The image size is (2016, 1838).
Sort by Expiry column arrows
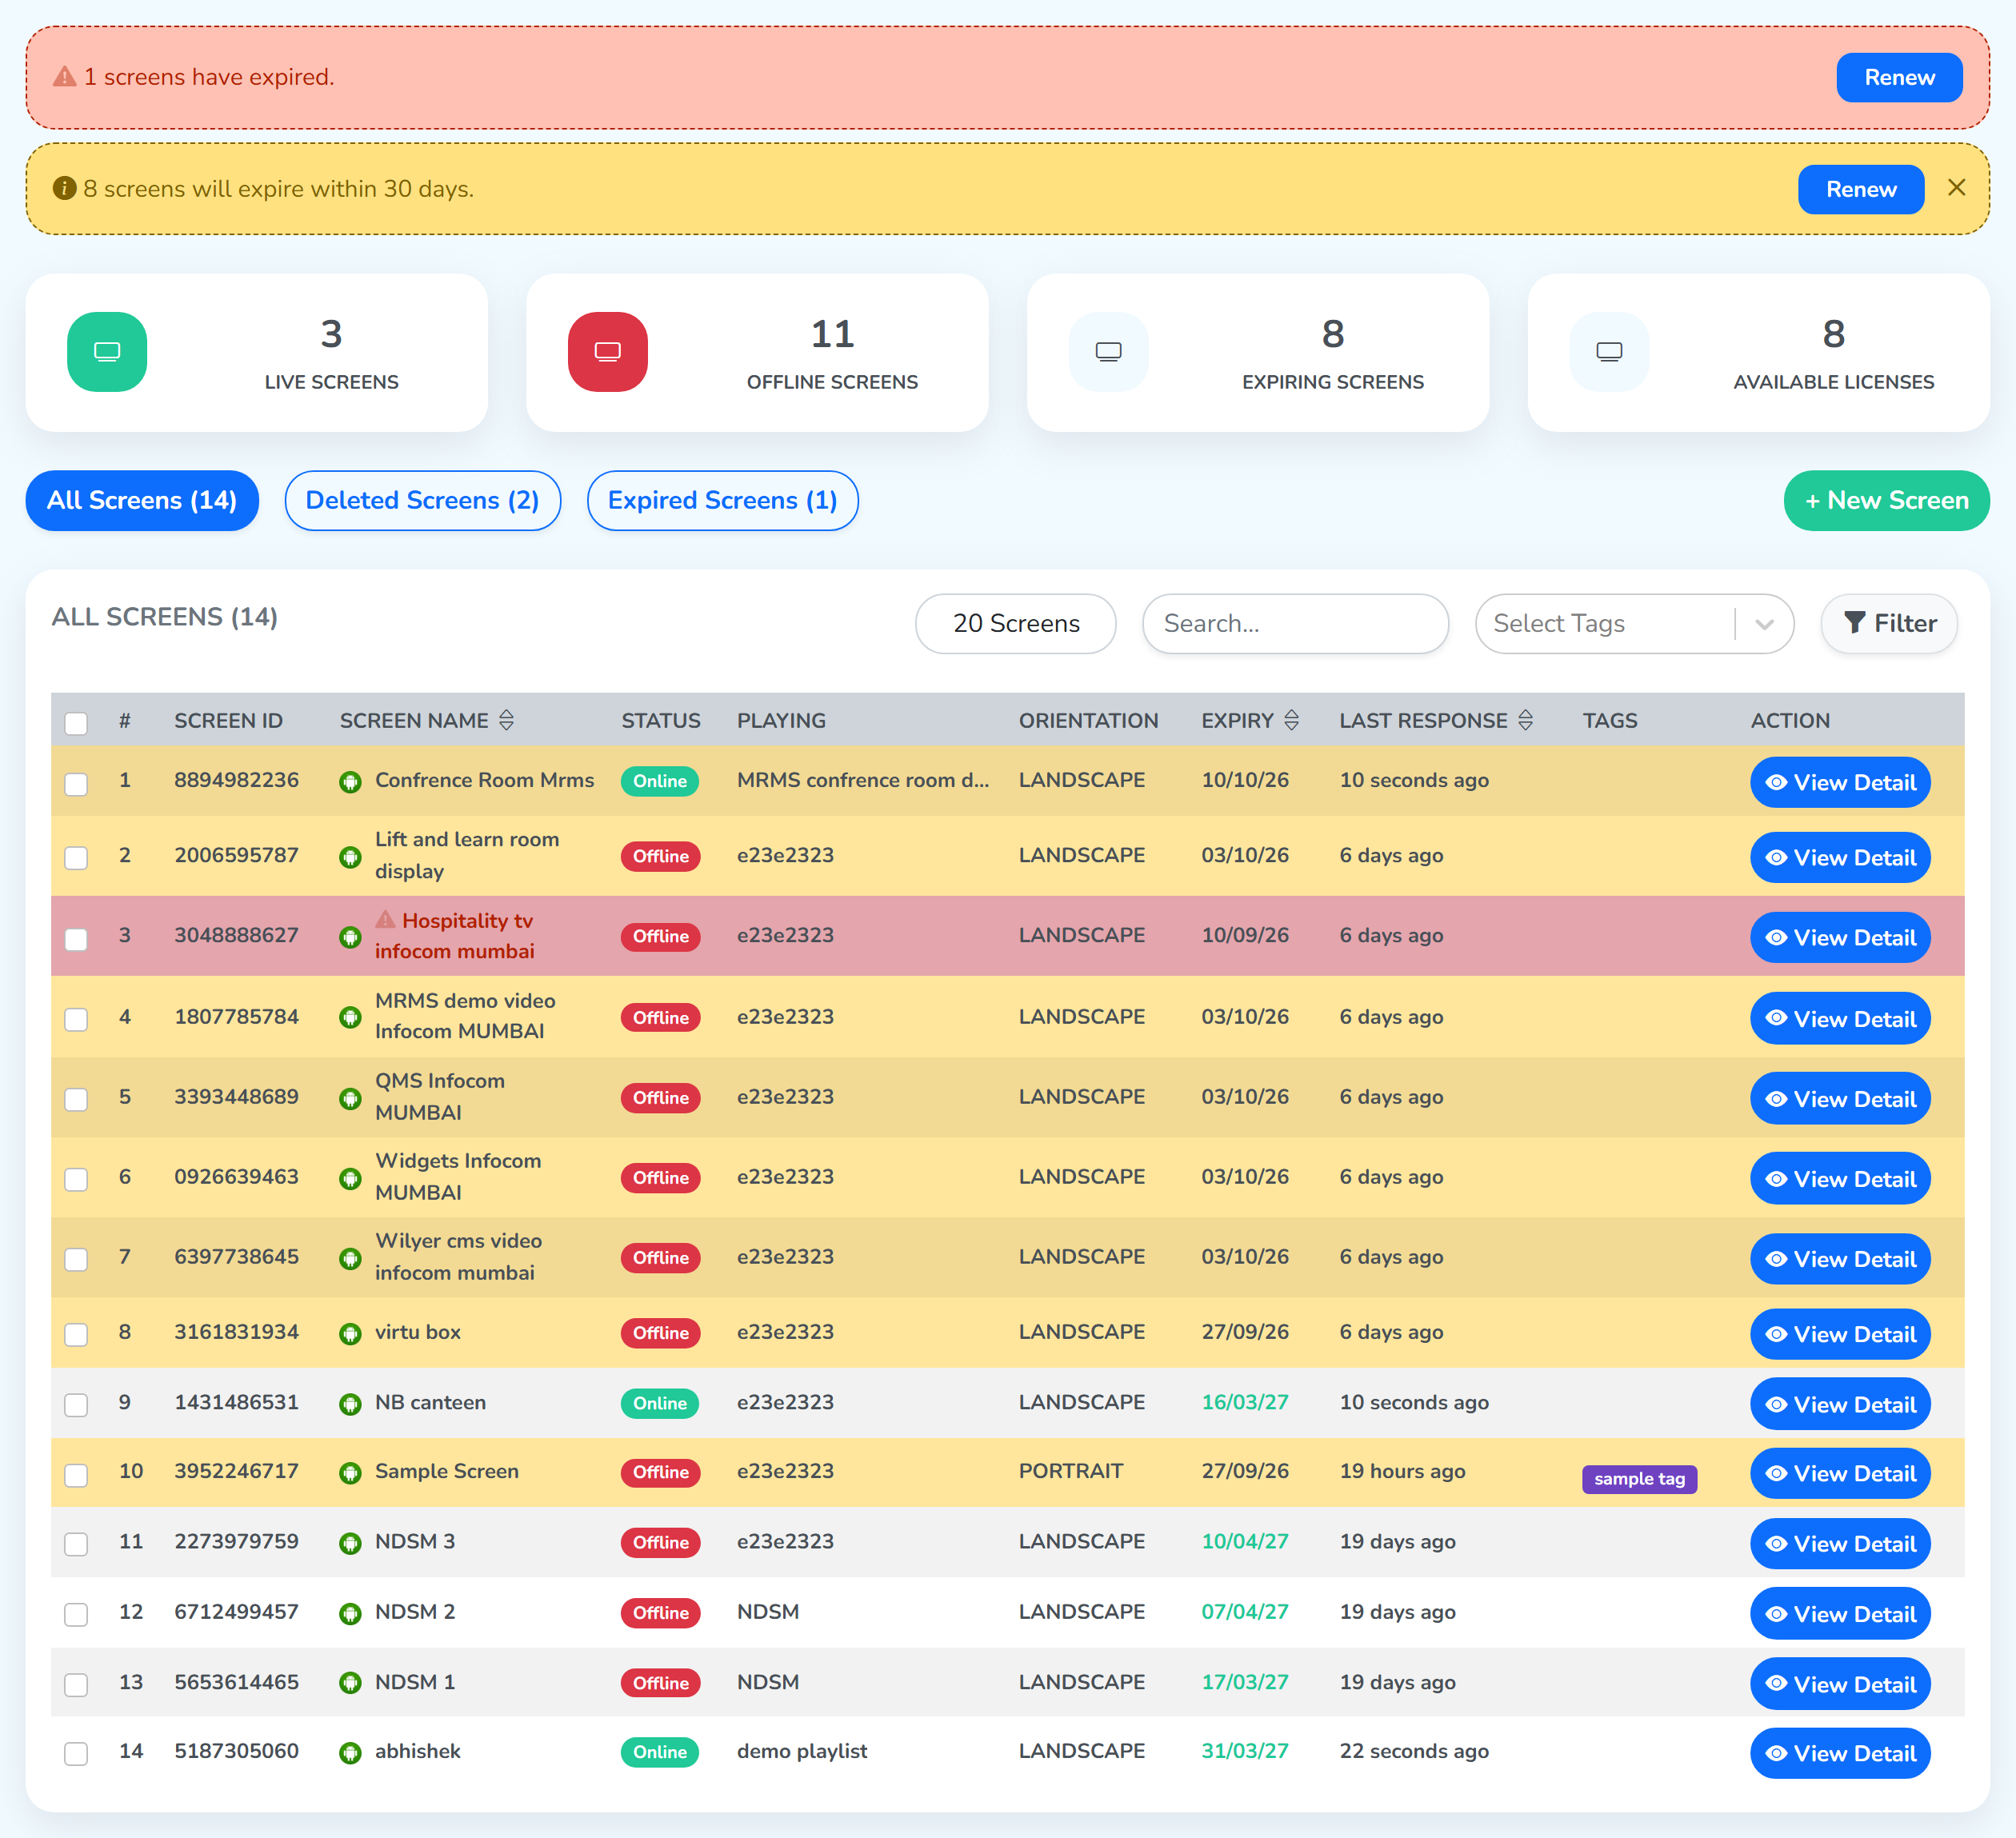(1292, 720)
